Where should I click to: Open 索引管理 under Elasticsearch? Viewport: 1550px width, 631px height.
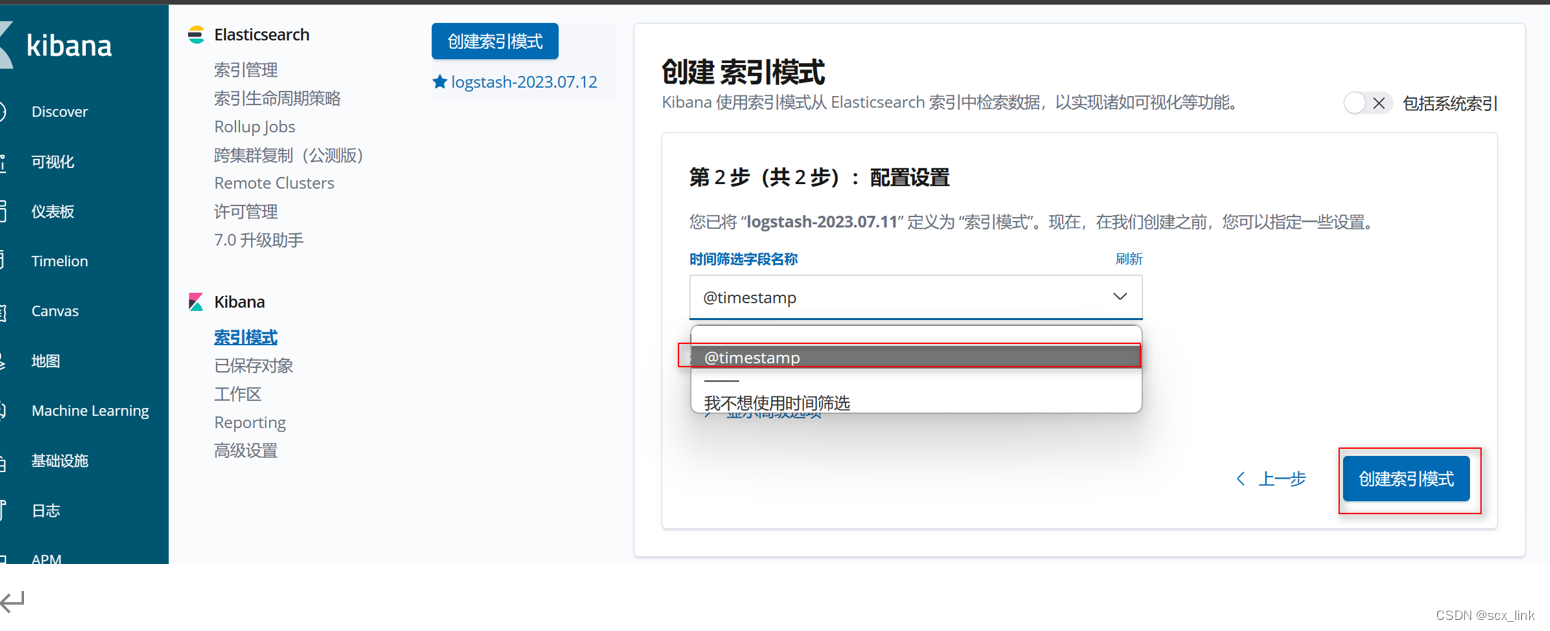pos(245,70)
